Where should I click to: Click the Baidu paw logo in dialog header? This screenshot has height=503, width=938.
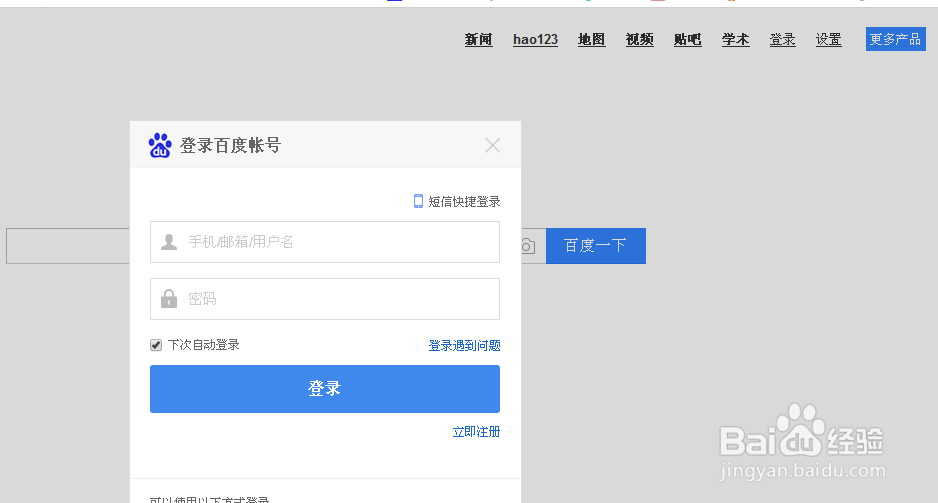pos(160,145)
